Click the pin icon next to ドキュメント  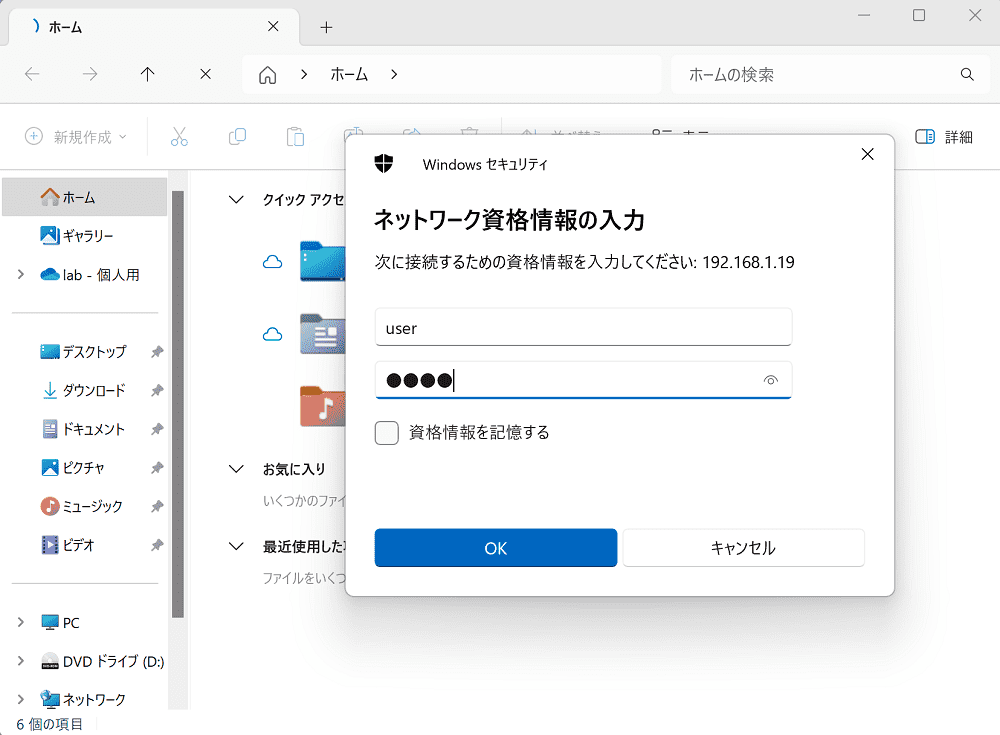point(157,429)
